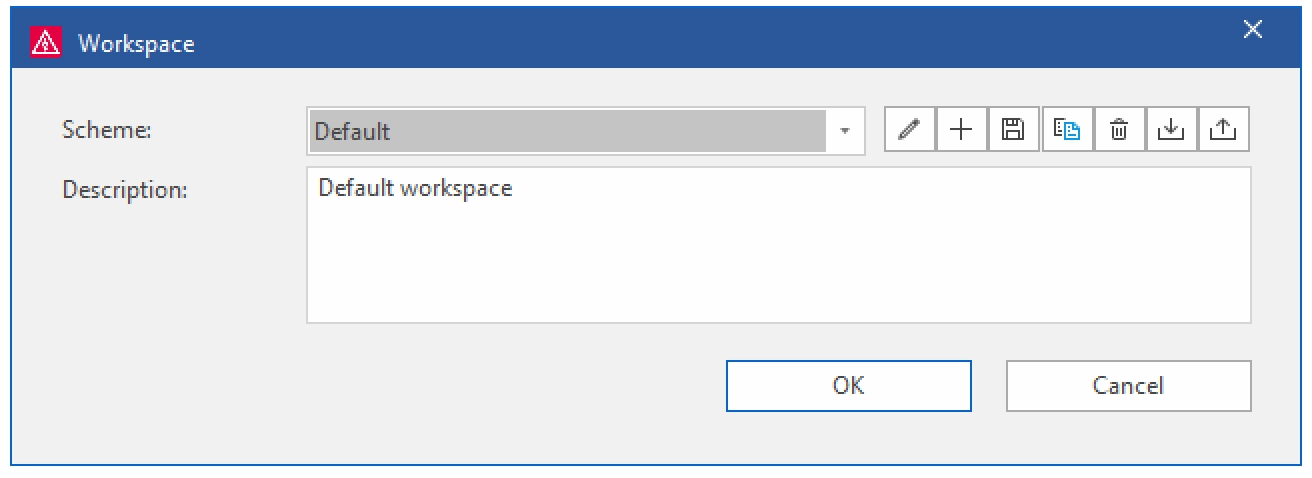Click the pencil icon to rename scheme
The width and height of the screenshot is (1312, 478).
[910, 130]
